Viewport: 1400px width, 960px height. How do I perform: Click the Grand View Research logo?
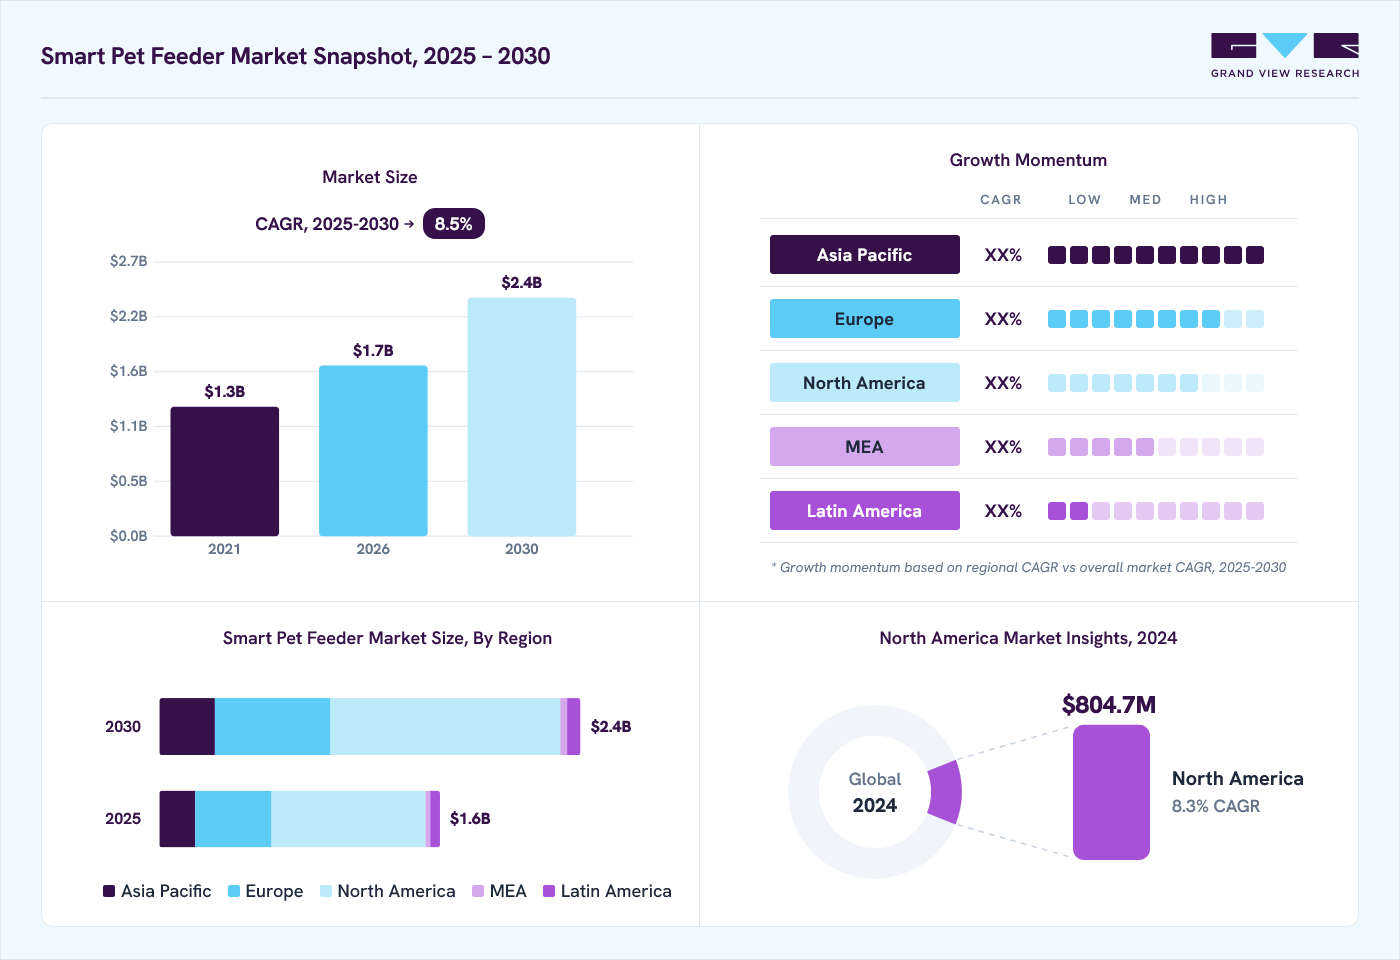[x=1285, y=56]
